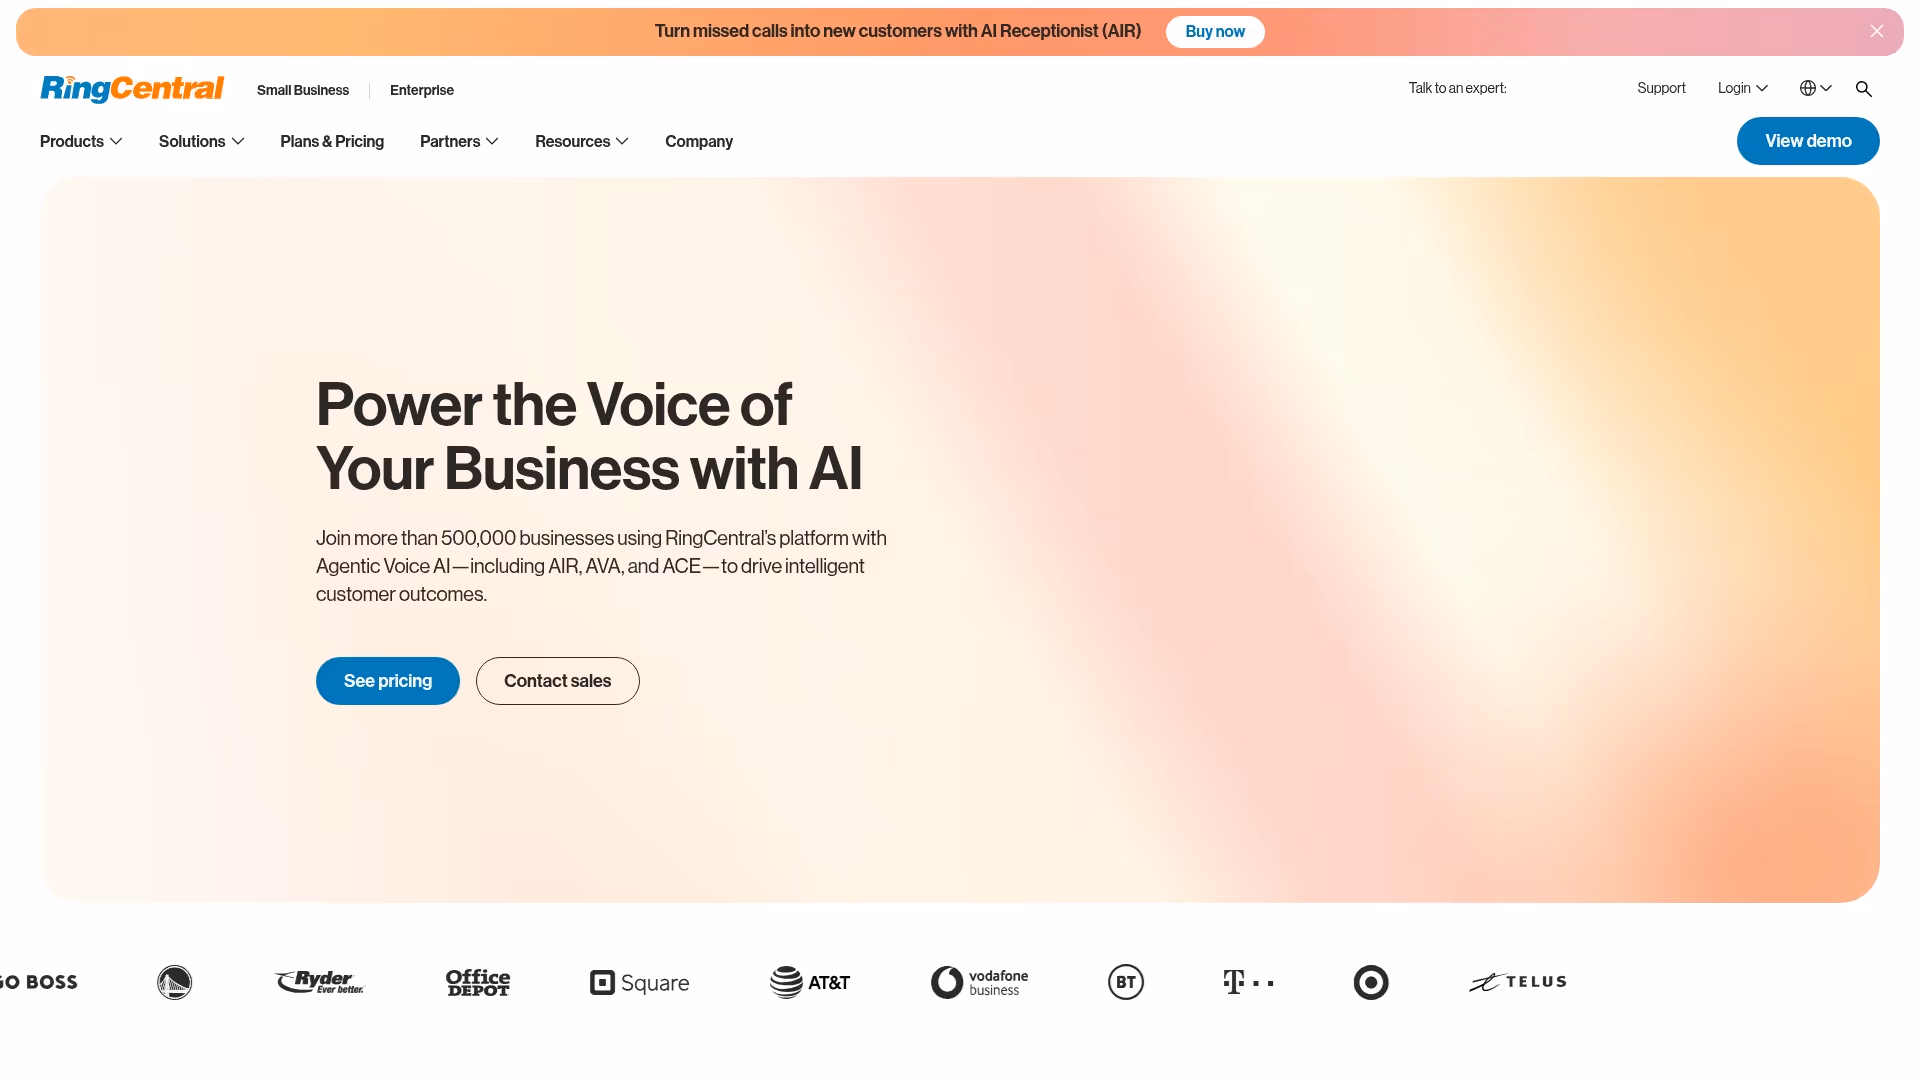This screenshot has height=1080, width=1920.
Task: Open the site search
Action: click(x=1864, y=88)
